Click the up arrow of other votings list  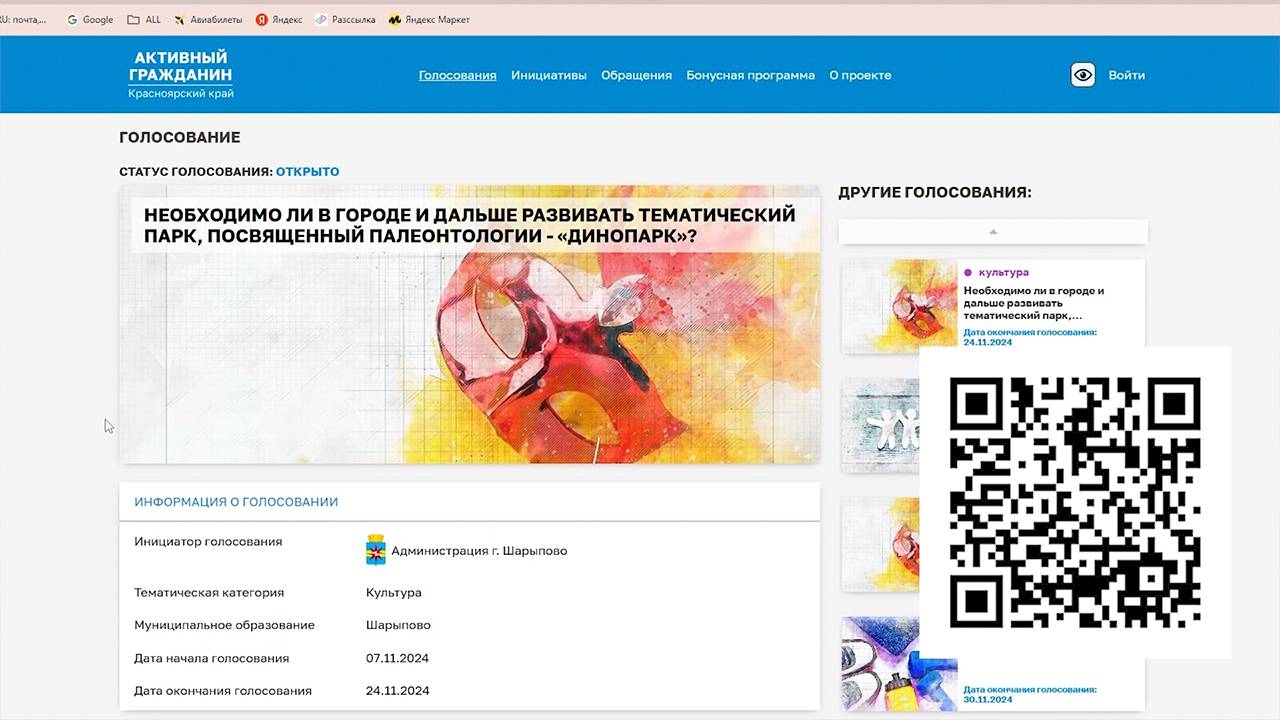pyautogui.click(x=993, y=232)
